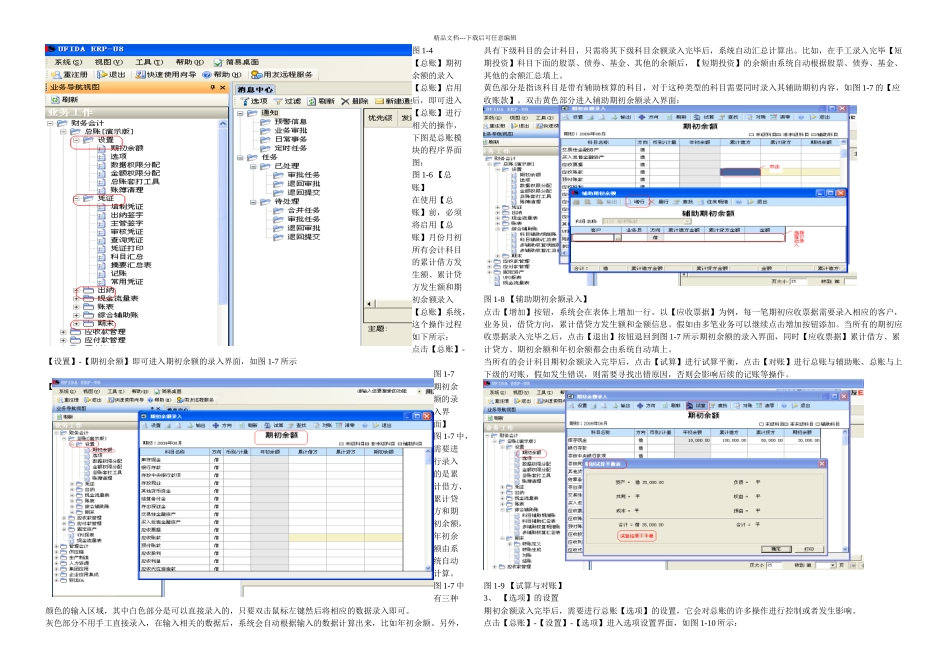This screenshot has width=950, height=672.
Task: Collapse the 凭证 folder node
Action: 76,199
